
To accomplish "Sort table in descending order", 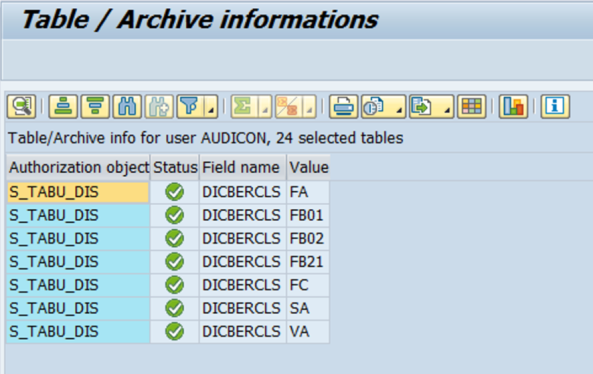I will pyautogui.click(x=95, y=106).
